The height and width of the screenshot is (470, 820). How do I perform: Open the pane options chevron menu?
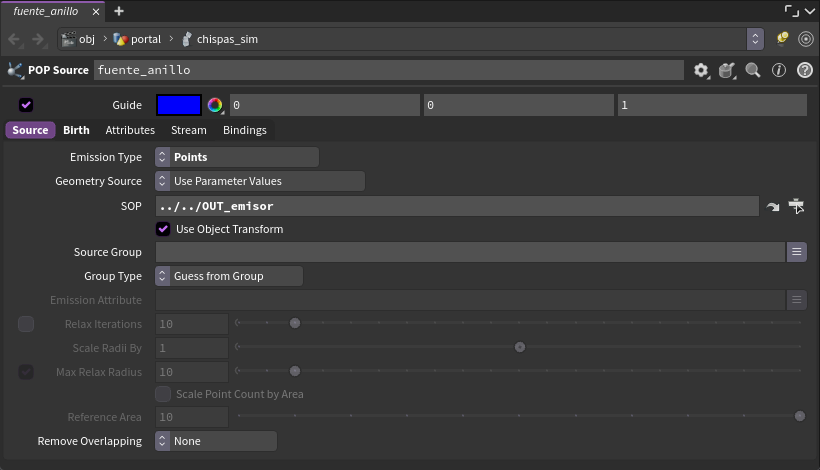click(810, 12)
